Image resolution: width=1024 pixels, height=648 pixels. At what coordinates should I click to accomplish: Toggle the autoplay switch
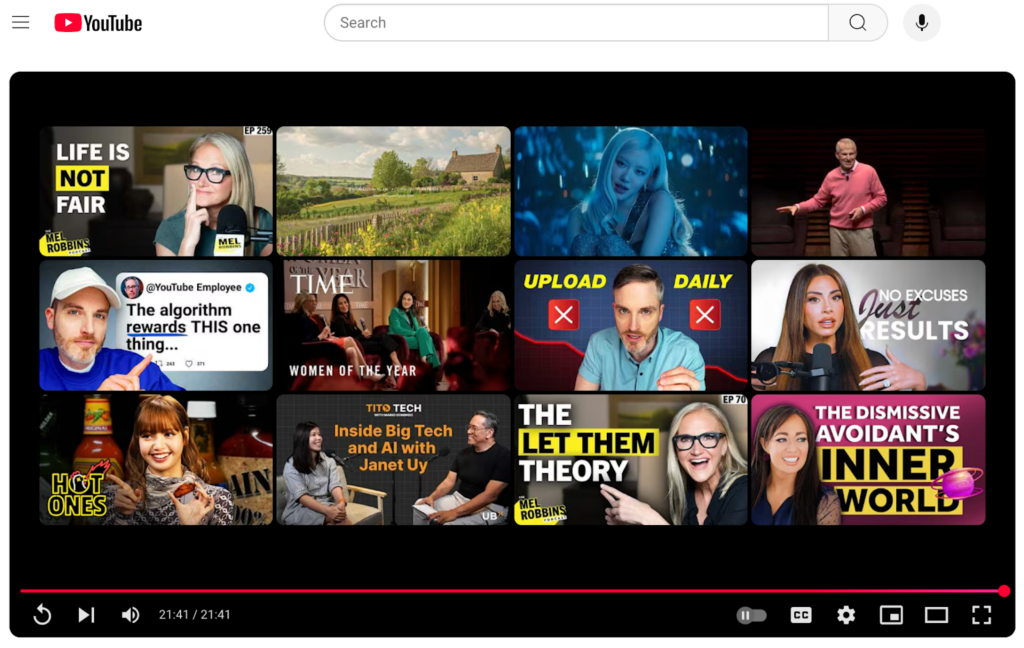point(751,615)
